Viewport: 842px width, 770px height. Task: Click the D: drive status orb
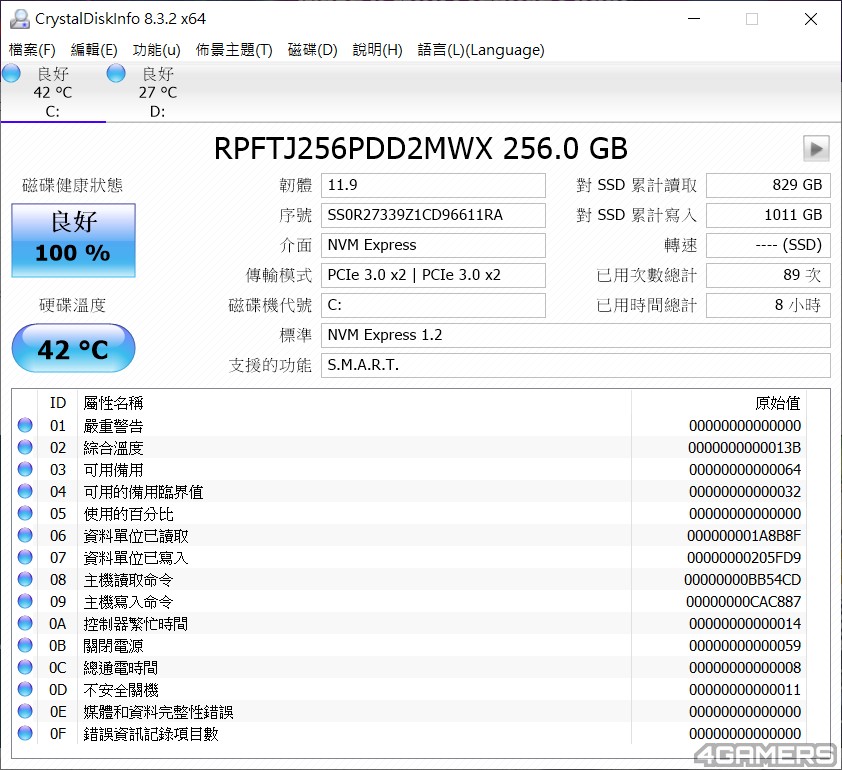[116, 74]
